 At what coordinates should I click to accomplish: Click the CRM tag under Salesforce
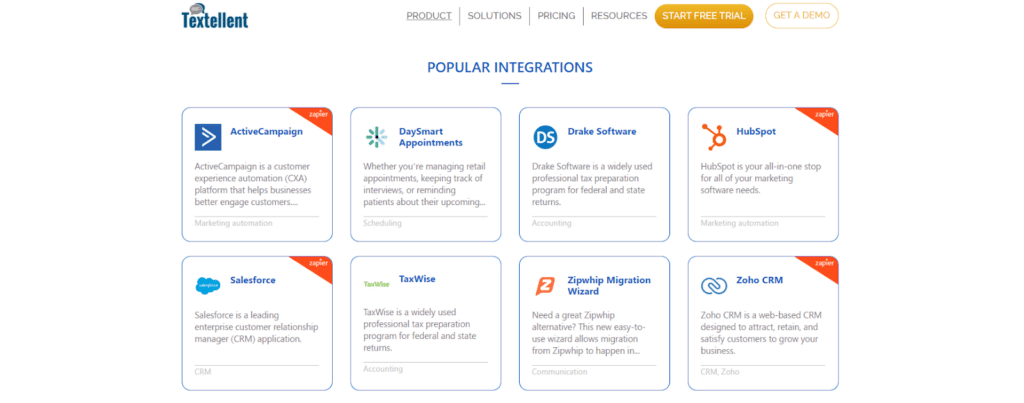203,372
